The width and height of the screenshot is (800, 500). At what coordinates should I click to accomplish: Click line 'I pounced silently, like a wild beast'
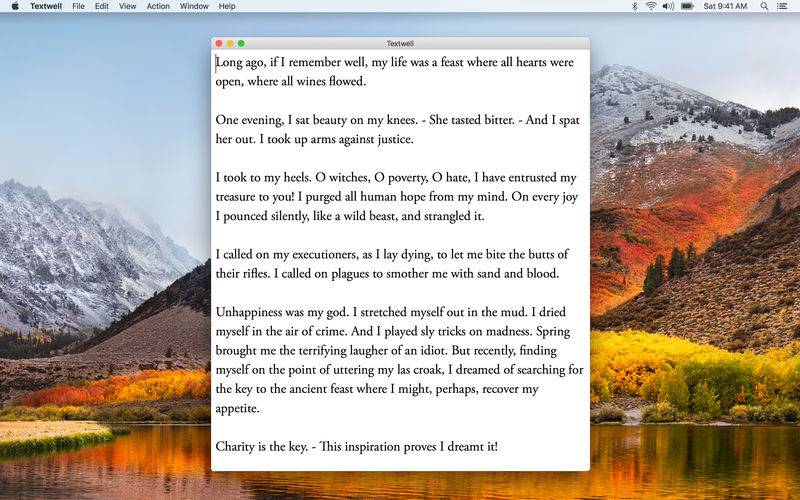tap(350, 216)
